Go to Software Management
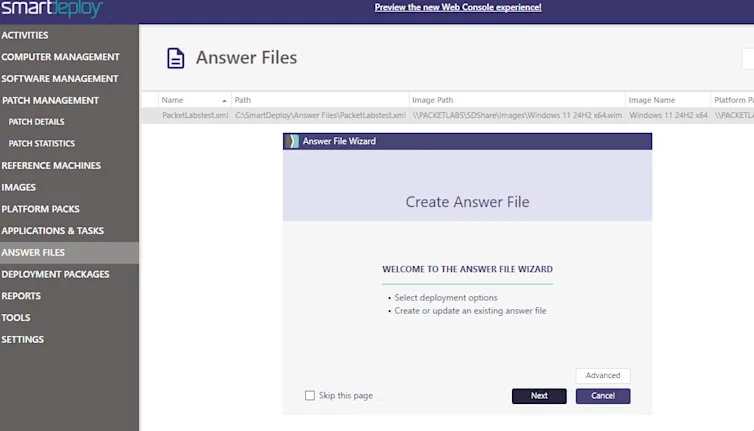 point(60,78)
